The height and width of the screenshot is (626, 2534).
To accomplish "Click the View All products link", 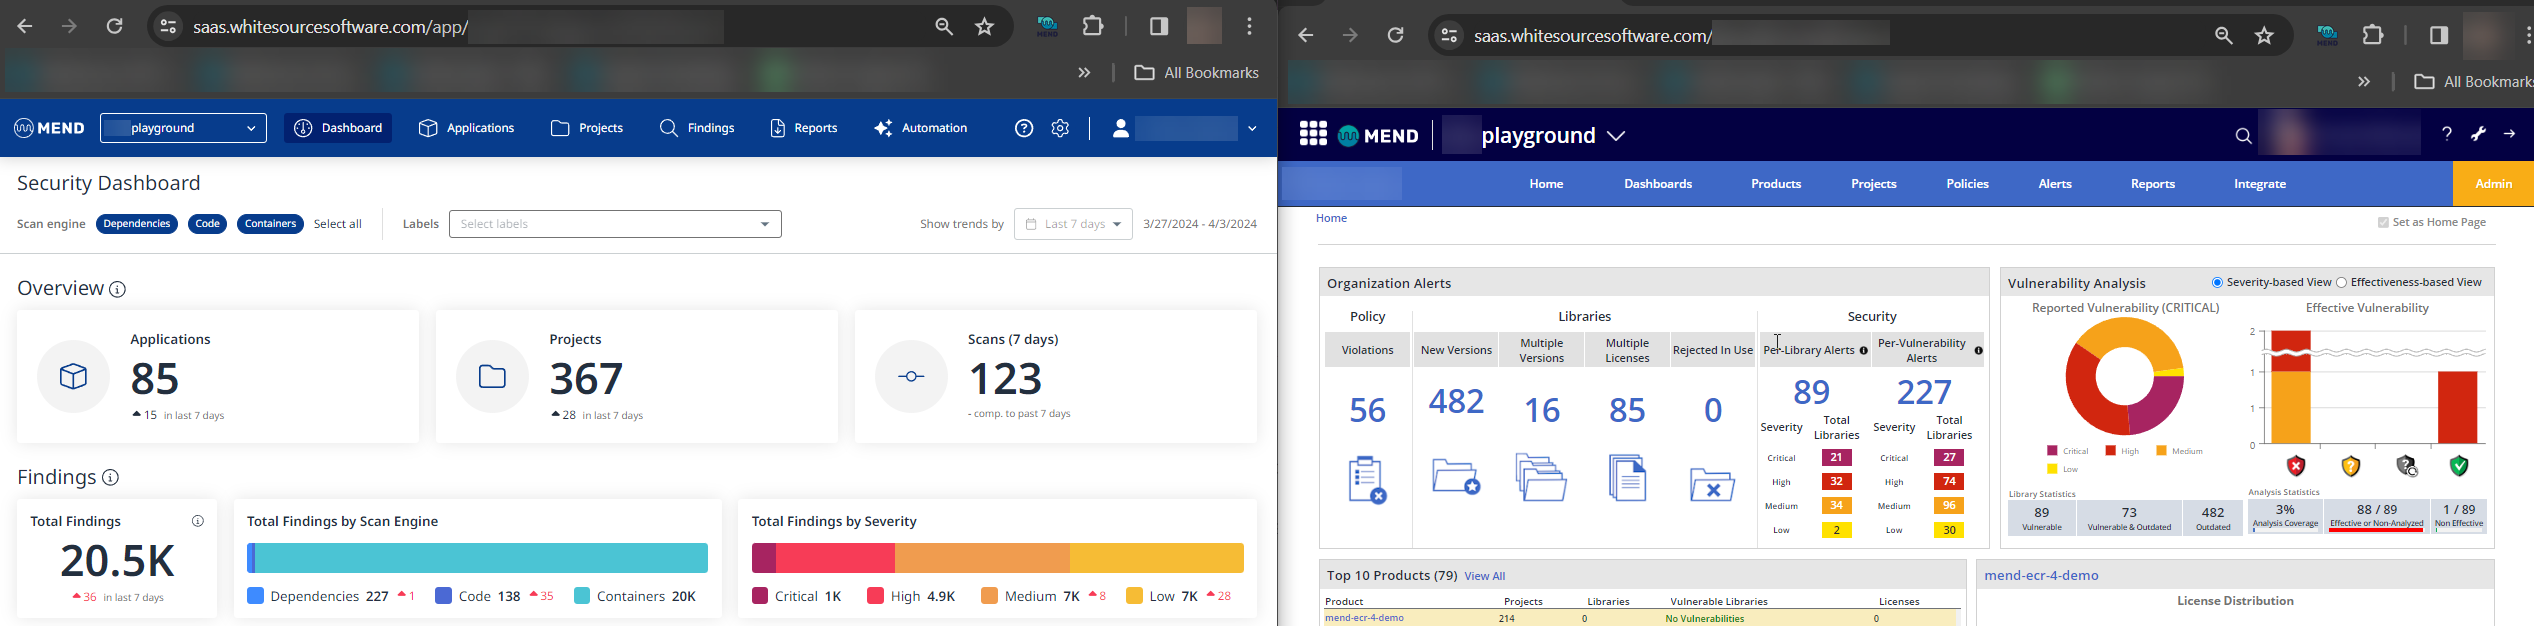I will click(1484, 576).
